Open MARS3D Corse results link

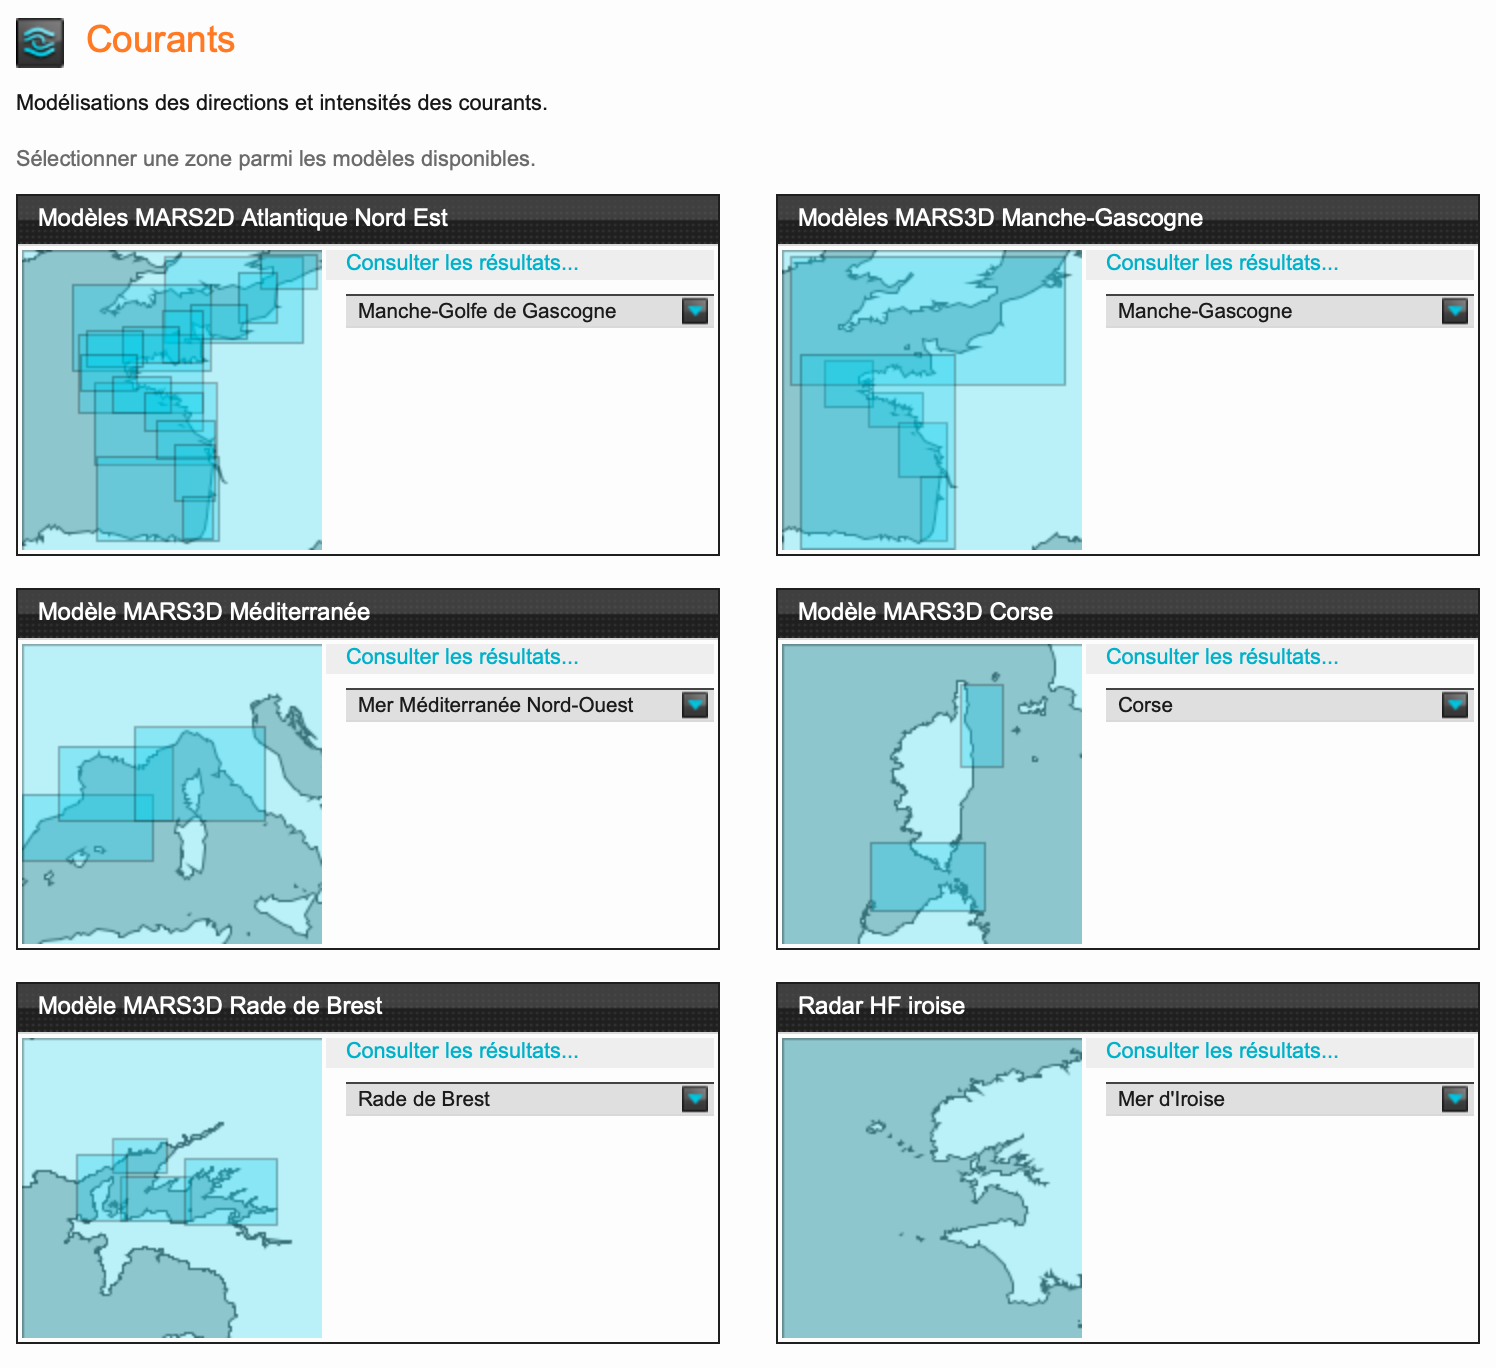pos(1222,657)
